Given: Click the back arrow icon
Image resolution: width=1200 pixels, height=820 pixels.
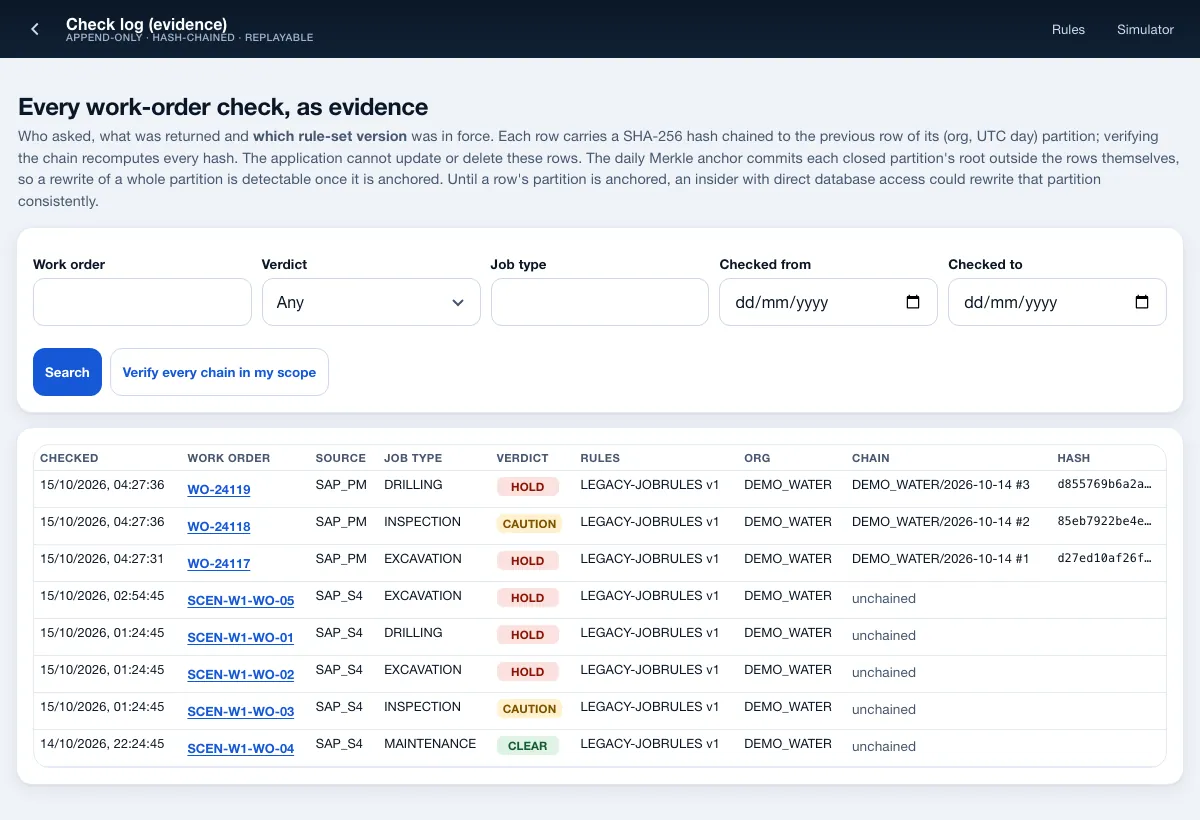Looking at the screenshot, I should click(35, 29).
